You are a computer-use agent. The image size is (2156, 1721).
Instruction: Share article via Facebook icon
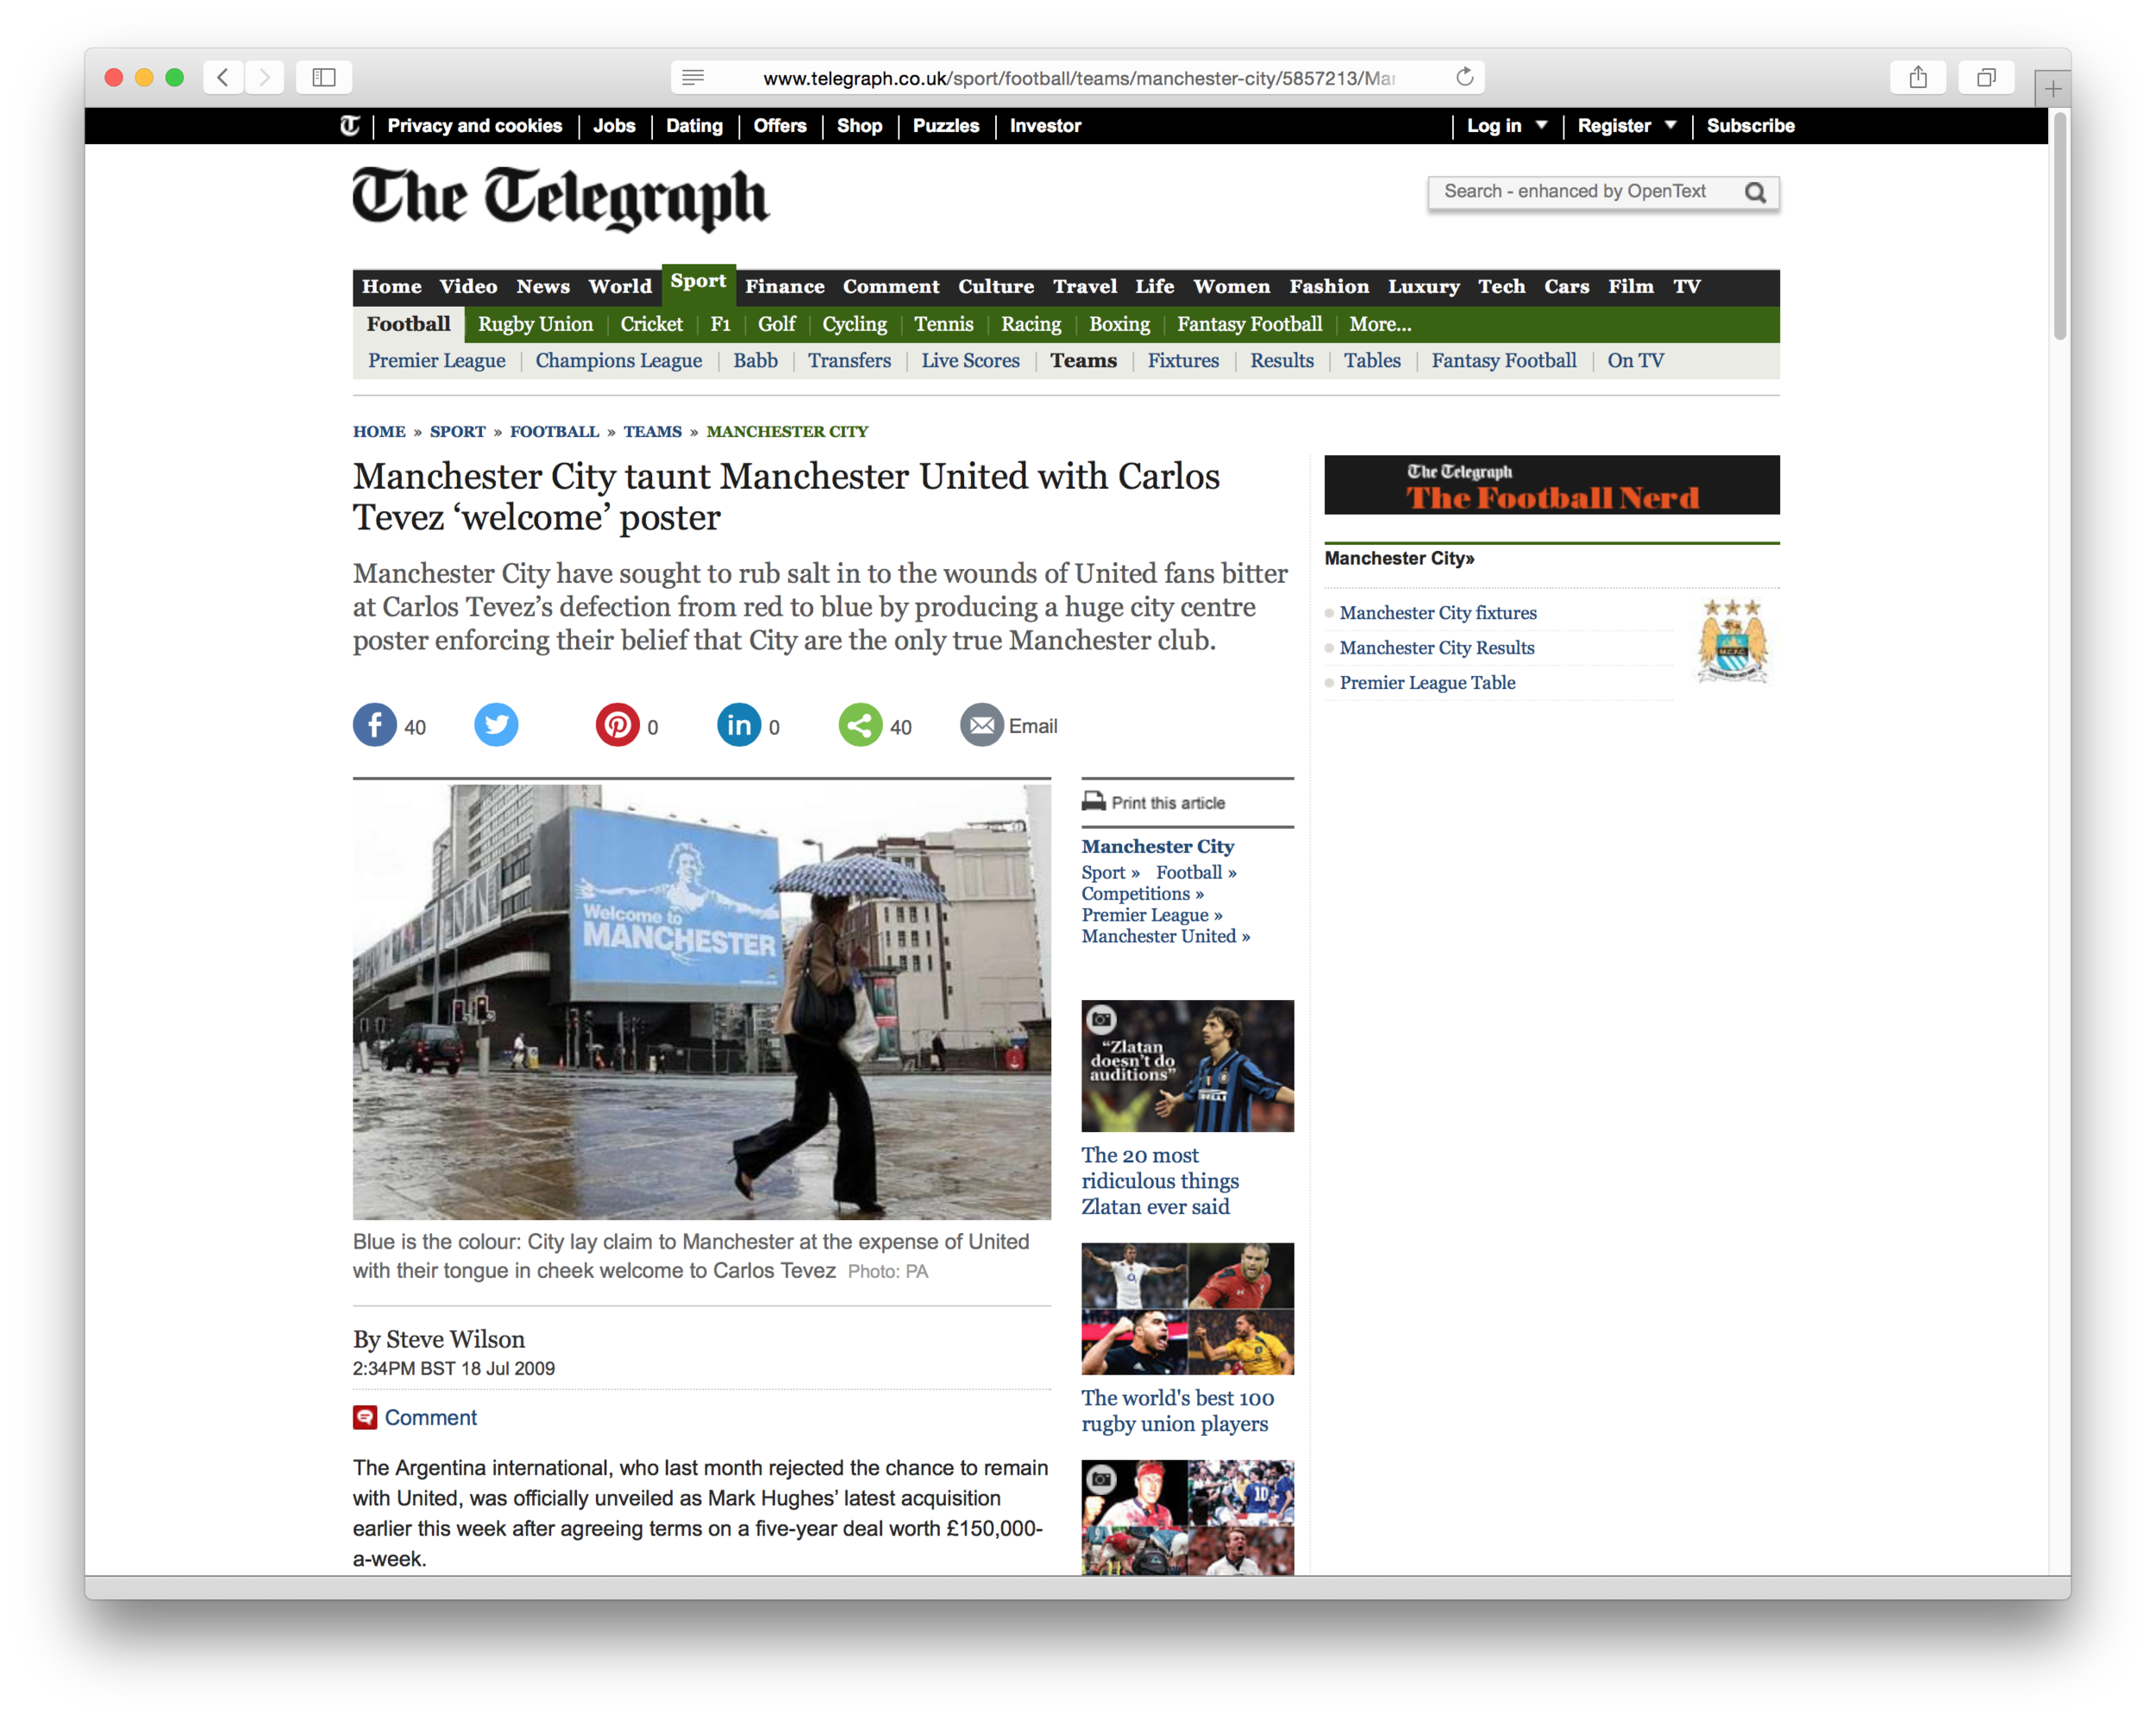point(375,725)
